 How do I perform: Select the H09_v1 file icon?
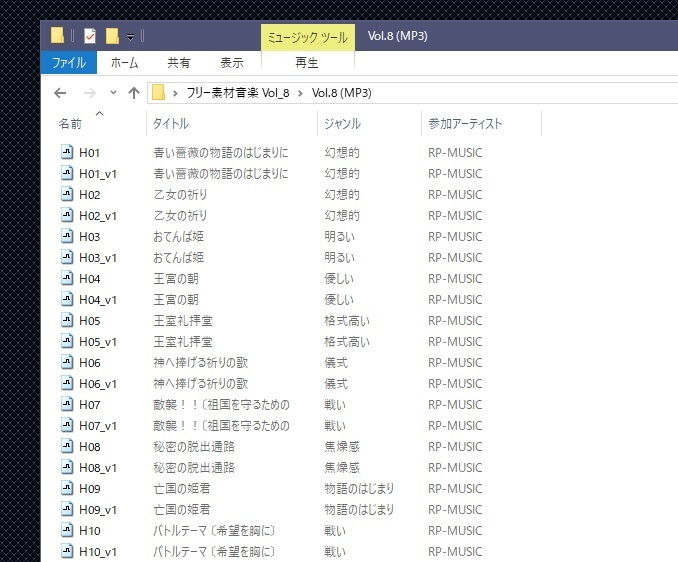[67, 509]
